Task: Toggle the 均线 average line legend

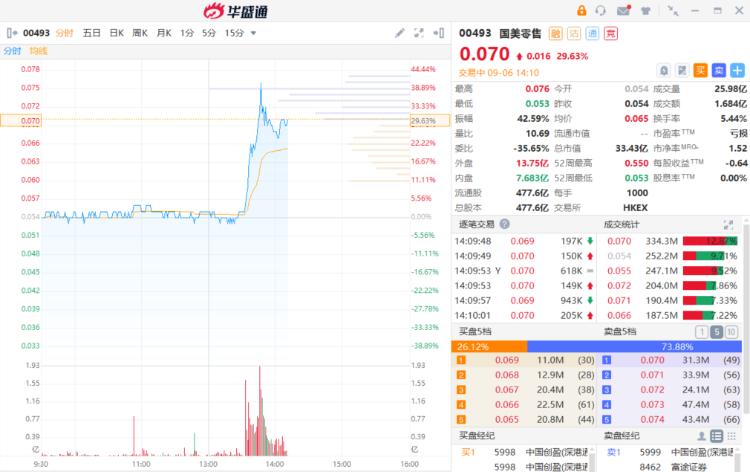Action: click(38, 51)
